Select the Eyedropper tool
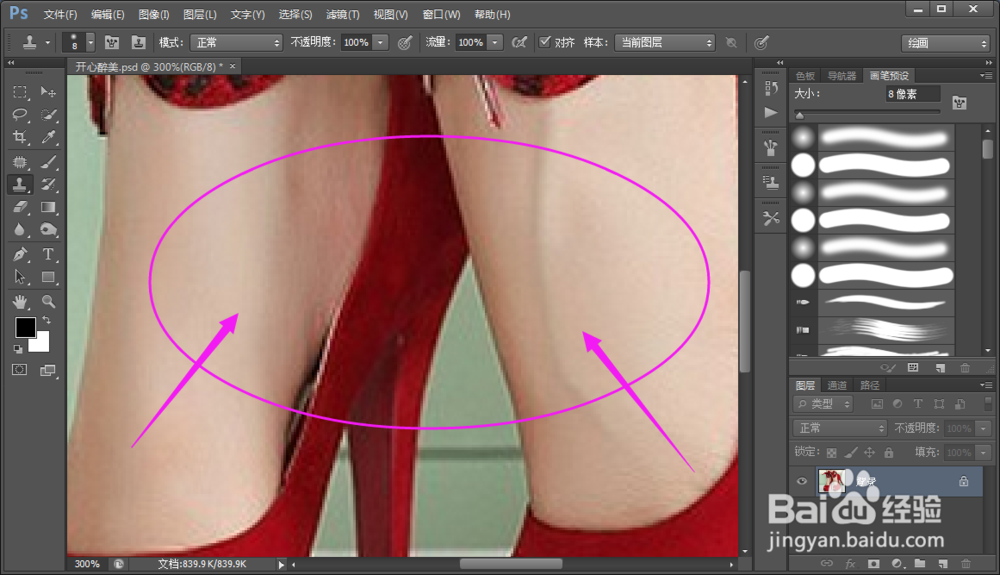Screen dimensions: 1000x575 [x=48, y=137]
